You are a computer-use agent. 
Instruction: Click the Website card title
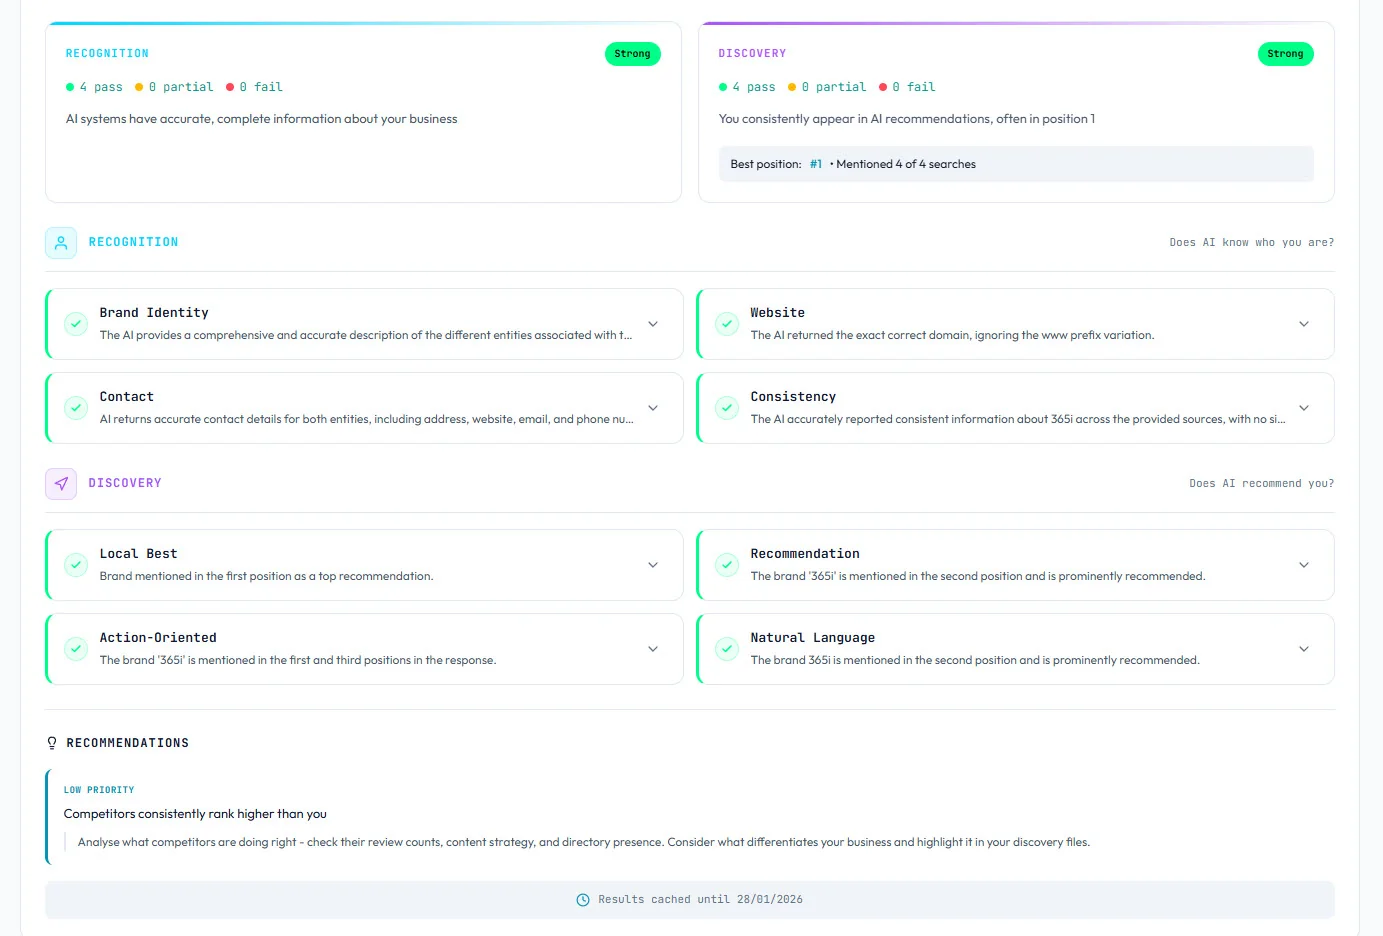(777, 313)
